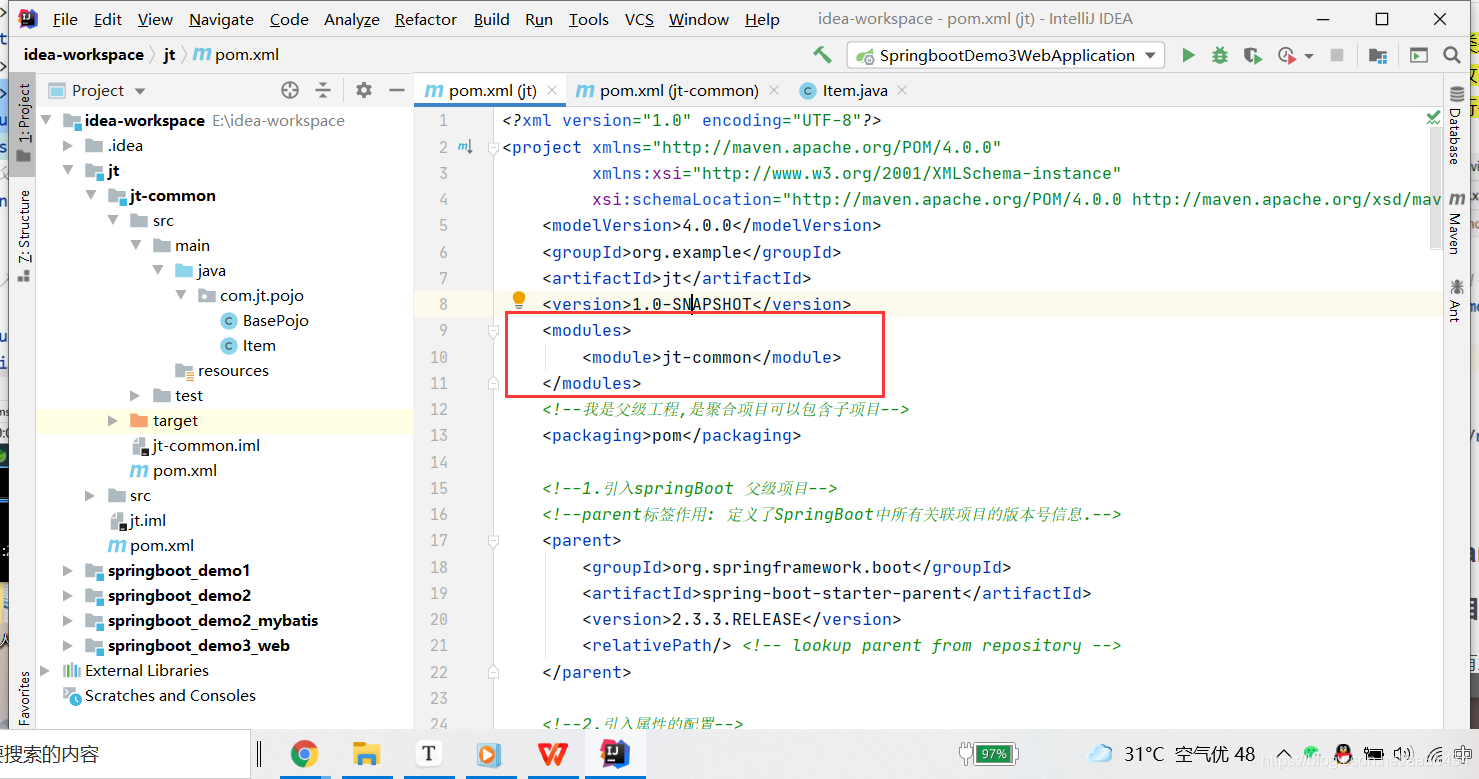The width and height of the screenshot is (1479, 779).
Task: Open the run configuration dropdown
Action: (x=1006, y=55)
